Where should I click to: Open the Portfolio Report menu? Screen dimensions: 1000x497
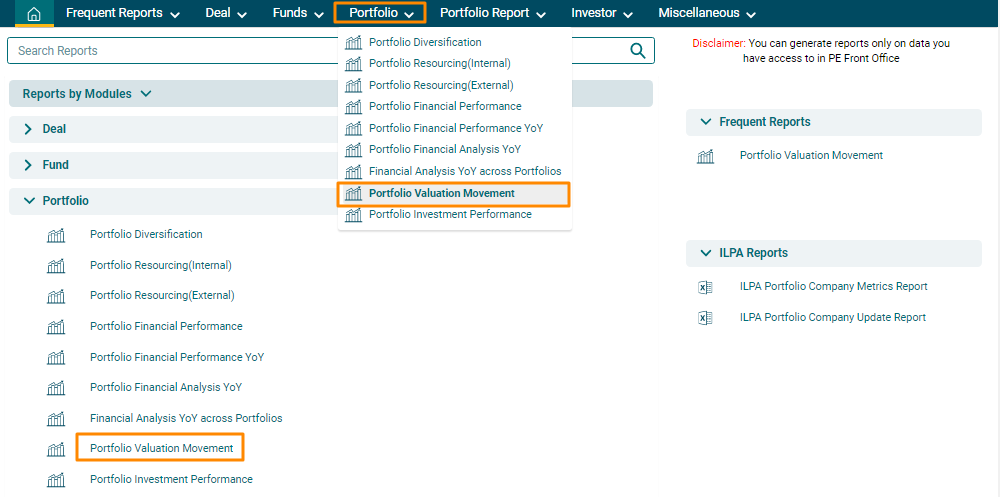click(492, 13)
